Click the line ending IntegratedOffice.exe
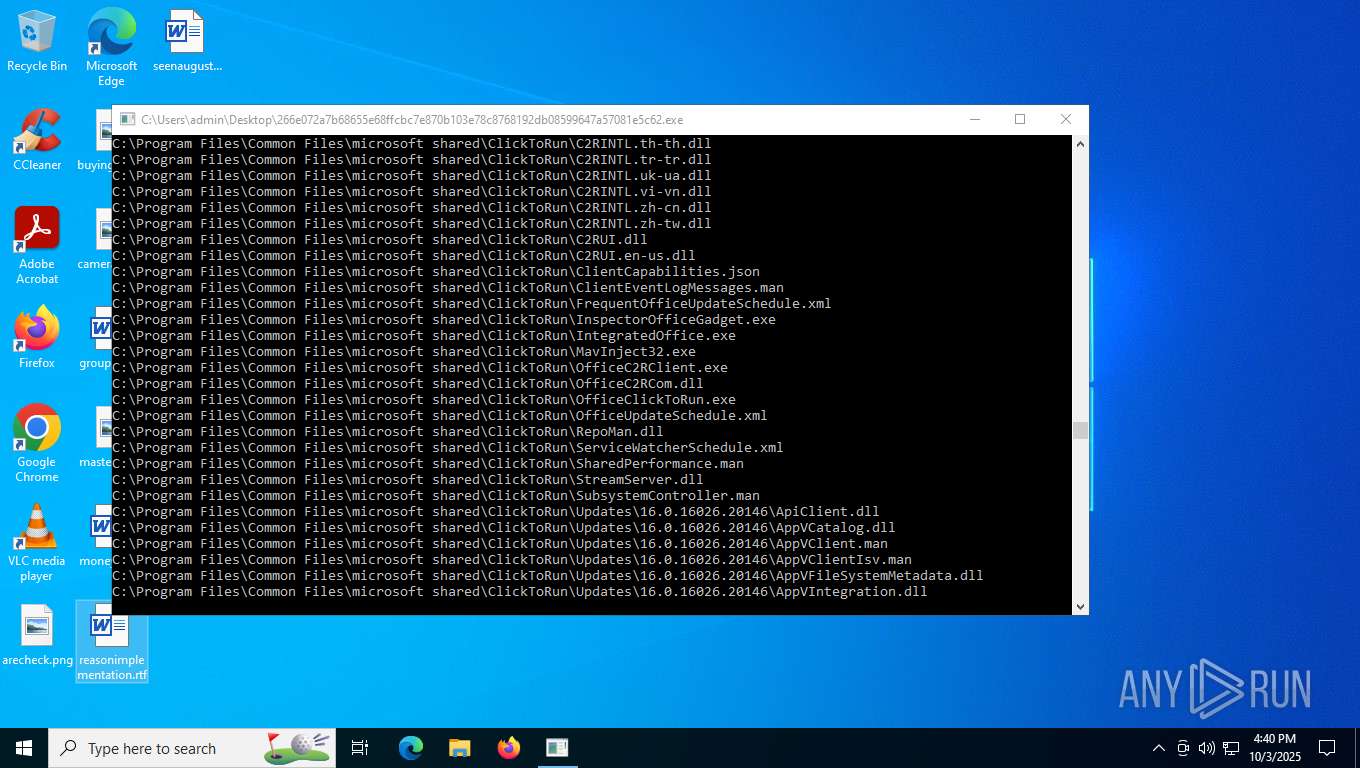1360x768 pixels. pyautogui.click(x=424, y=336)
